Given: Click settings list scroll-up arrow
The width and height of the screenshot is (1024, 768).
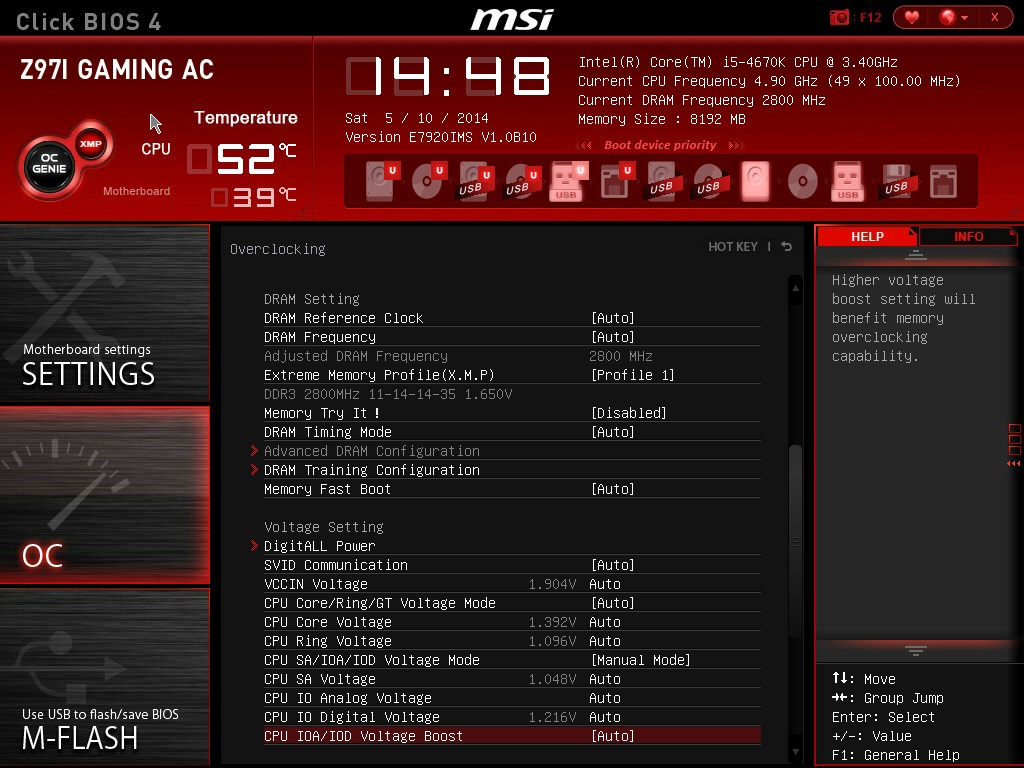Looking at the screenshot, I should tap(795, 288).
